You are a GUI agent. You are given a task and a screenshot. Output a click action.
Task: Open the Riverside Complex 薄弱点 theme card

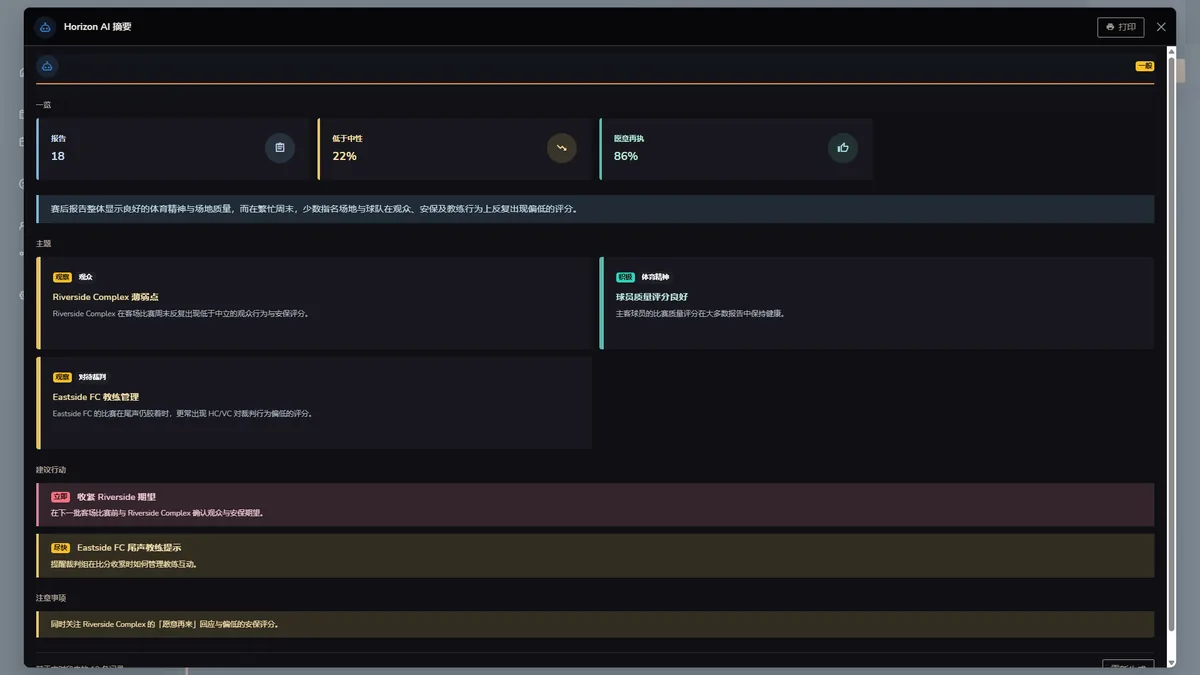314,303
